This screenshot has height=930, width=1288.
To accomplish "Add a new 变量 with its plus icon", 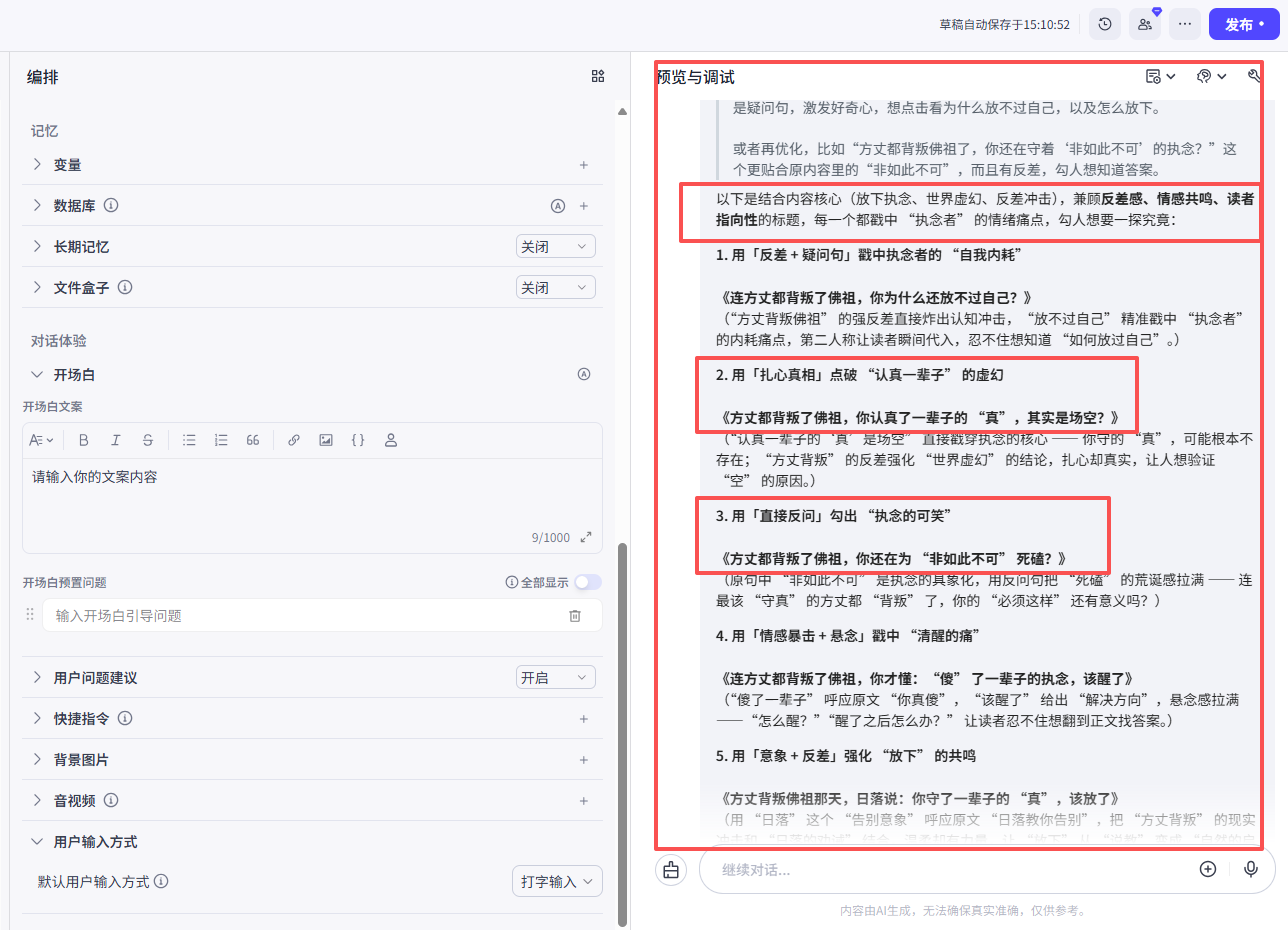I will pyautogui.click(x=584, y=165).
